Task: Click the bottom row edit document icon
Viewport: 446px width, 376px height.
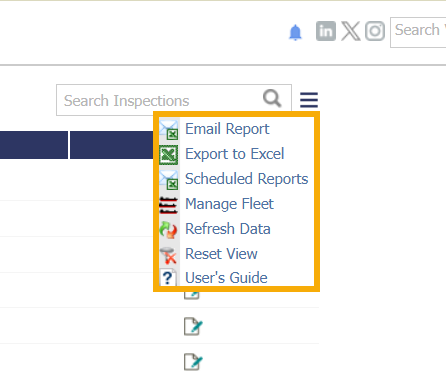Action: coord(193,362)
